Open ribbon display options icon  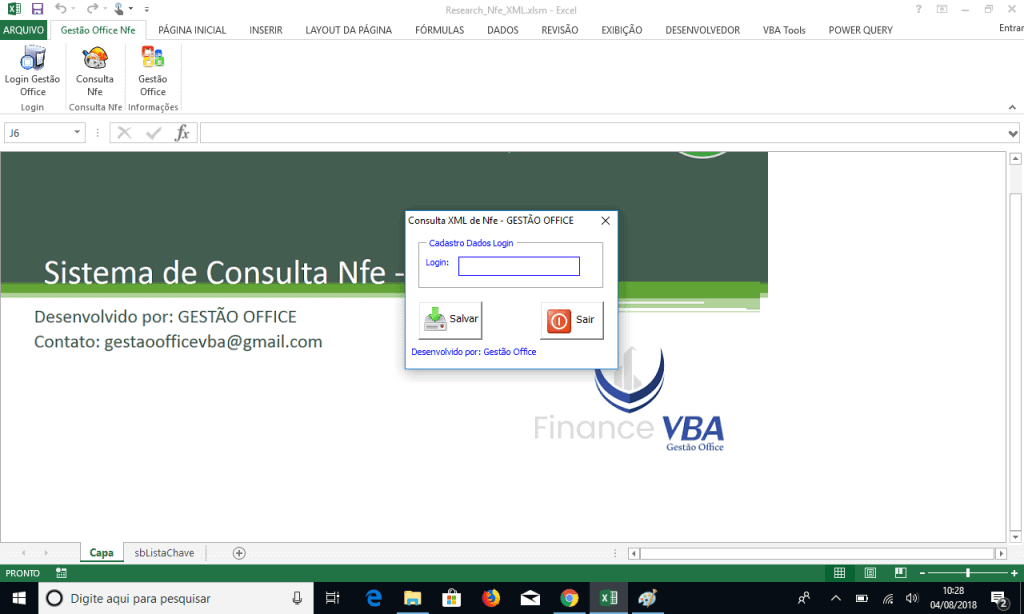[942, 9]
